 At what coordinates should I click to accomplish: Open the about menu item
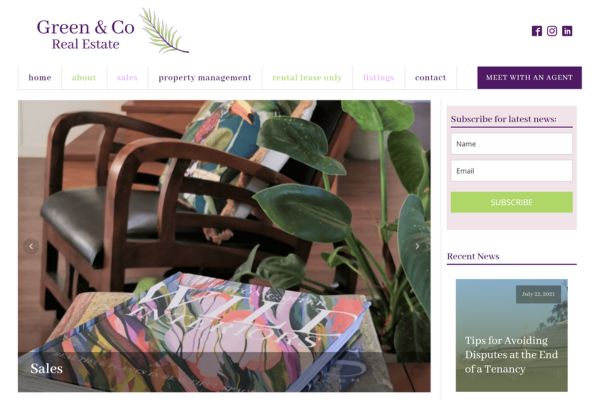pyautogui.click(x=84, y=78)
